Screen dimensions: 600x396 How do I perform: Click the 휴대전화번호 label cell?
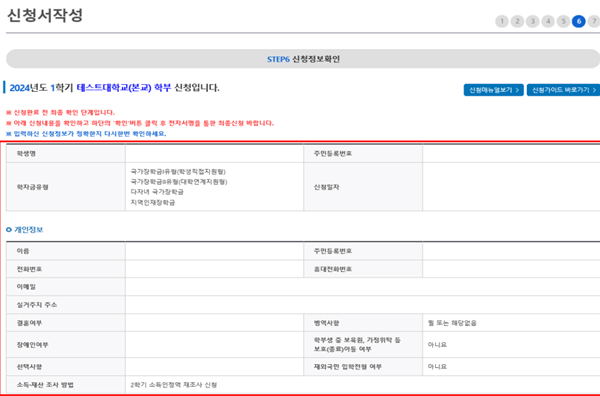coord(363,269)
